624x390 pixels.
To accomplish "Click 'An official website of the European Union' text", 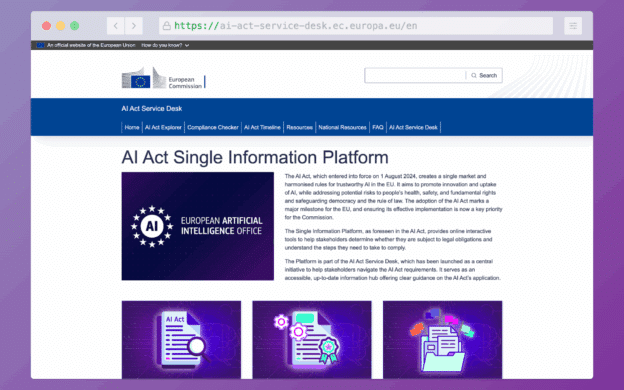I will click(x=91, y=45).
